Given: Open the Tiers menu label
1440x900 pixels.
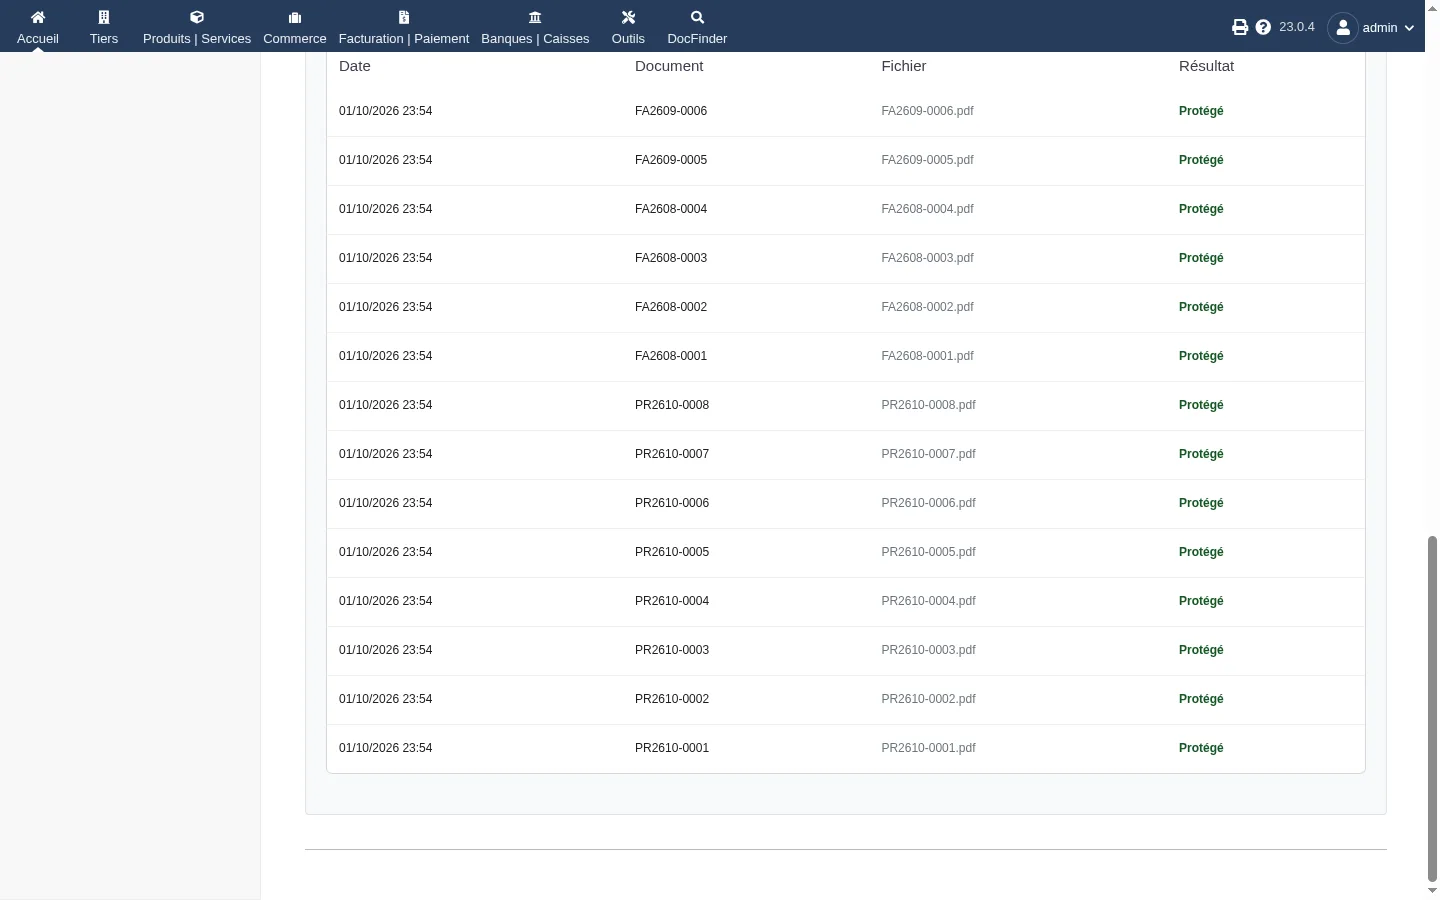Looking at the screenshot, I should pyautogui.click(x=104, y=39).
